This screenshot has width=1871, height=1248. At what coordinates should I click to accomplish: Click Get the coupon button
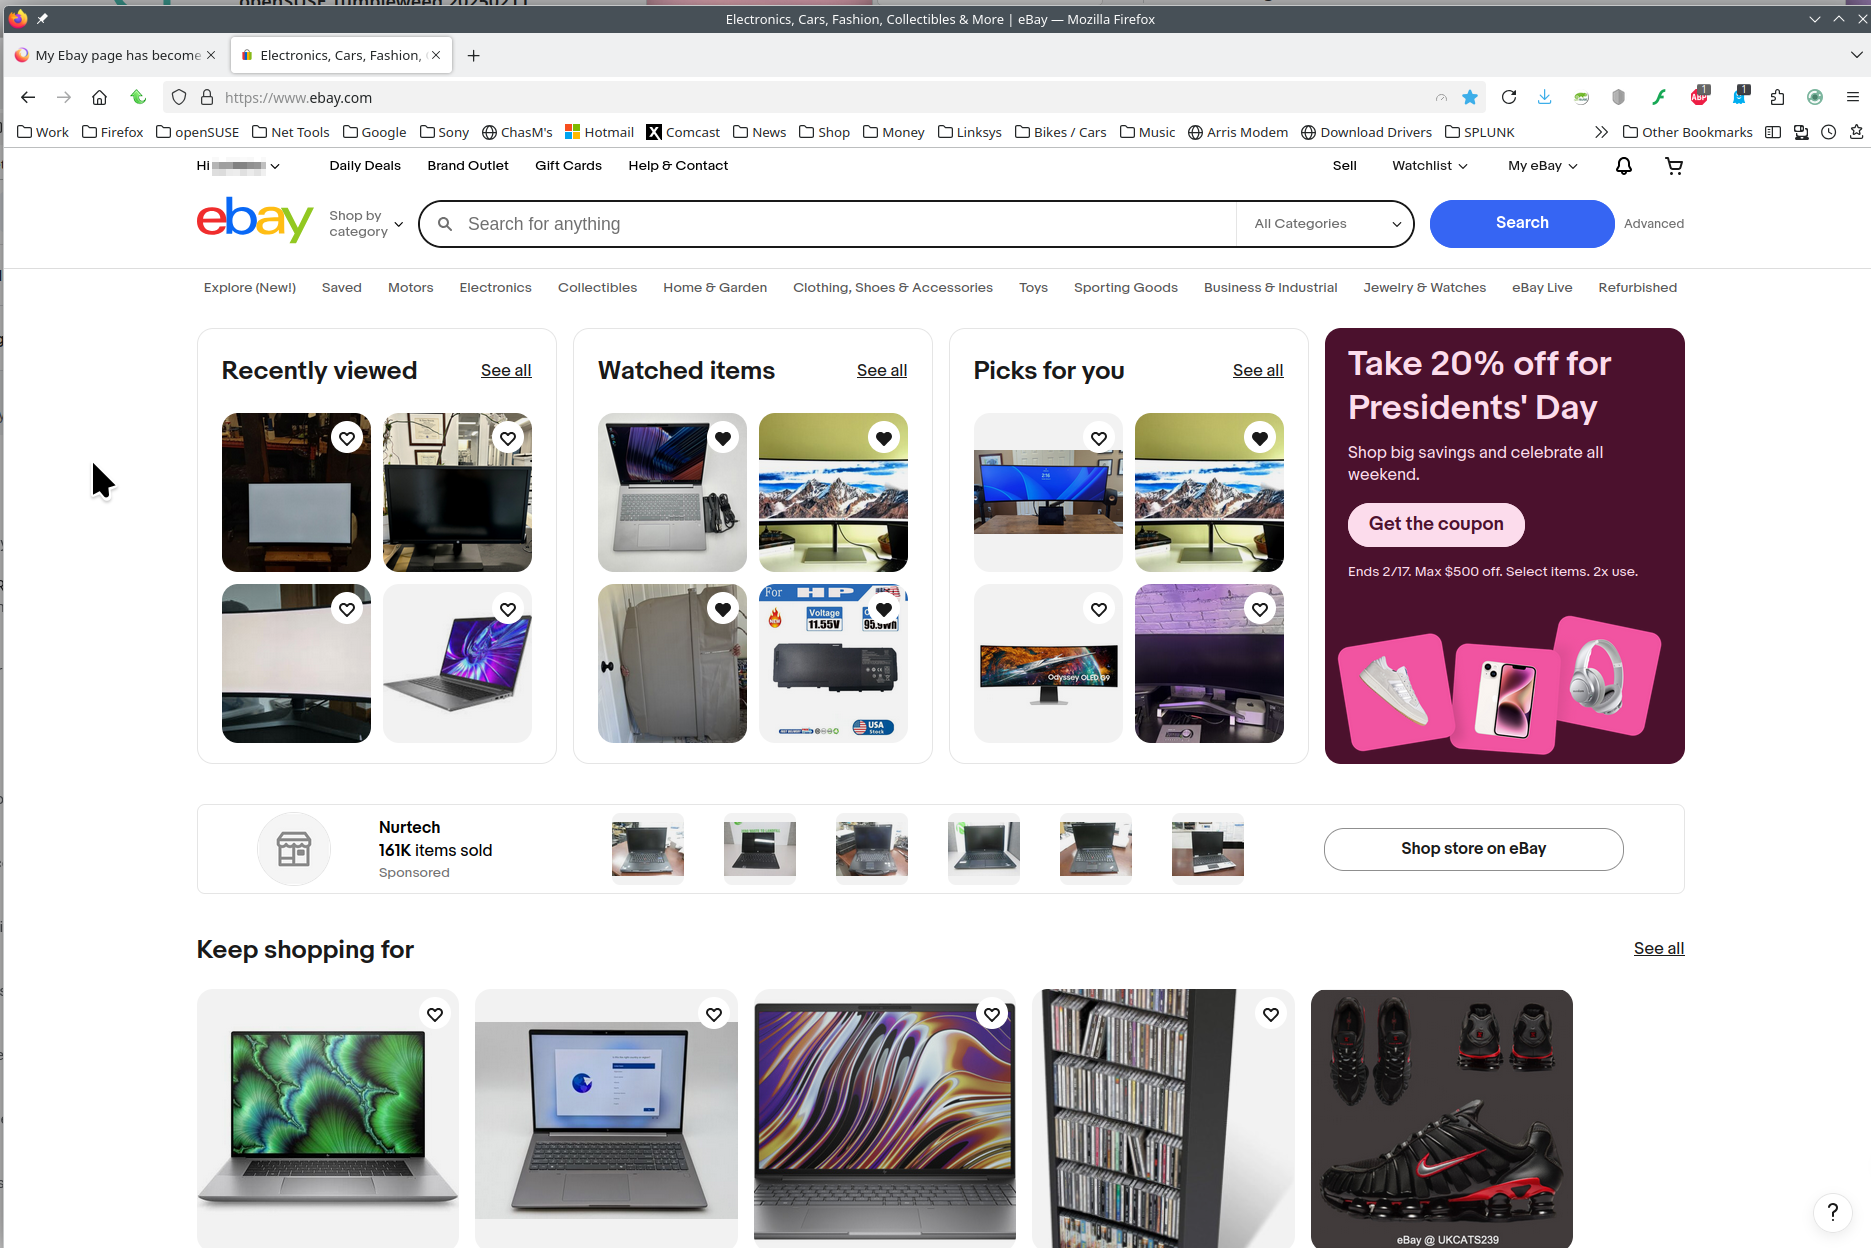tap(1435, 524)
